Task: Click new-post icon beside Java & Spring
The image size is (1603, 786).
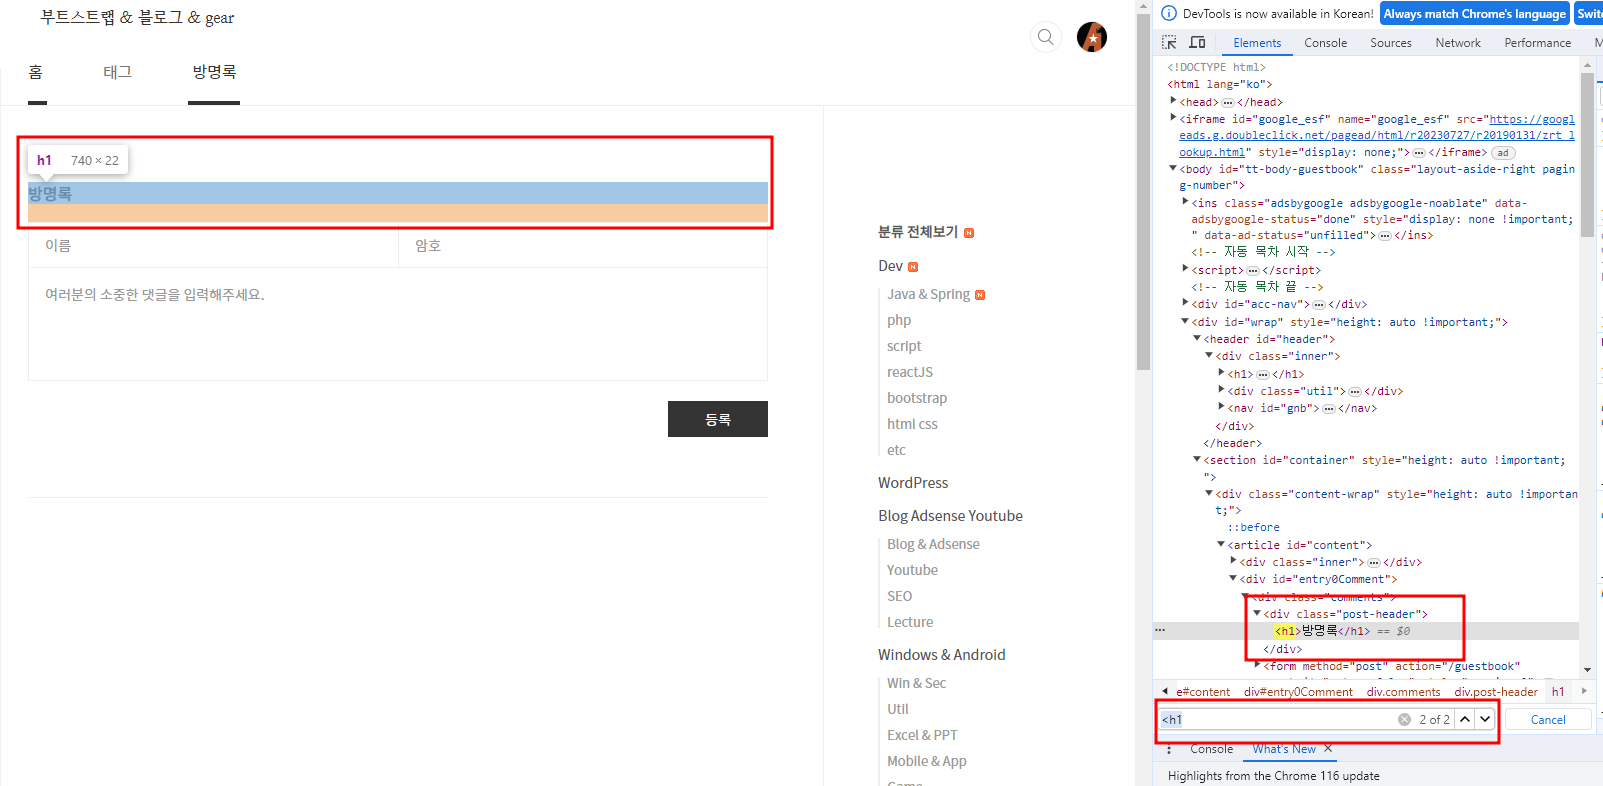Action: click(980, 295)
